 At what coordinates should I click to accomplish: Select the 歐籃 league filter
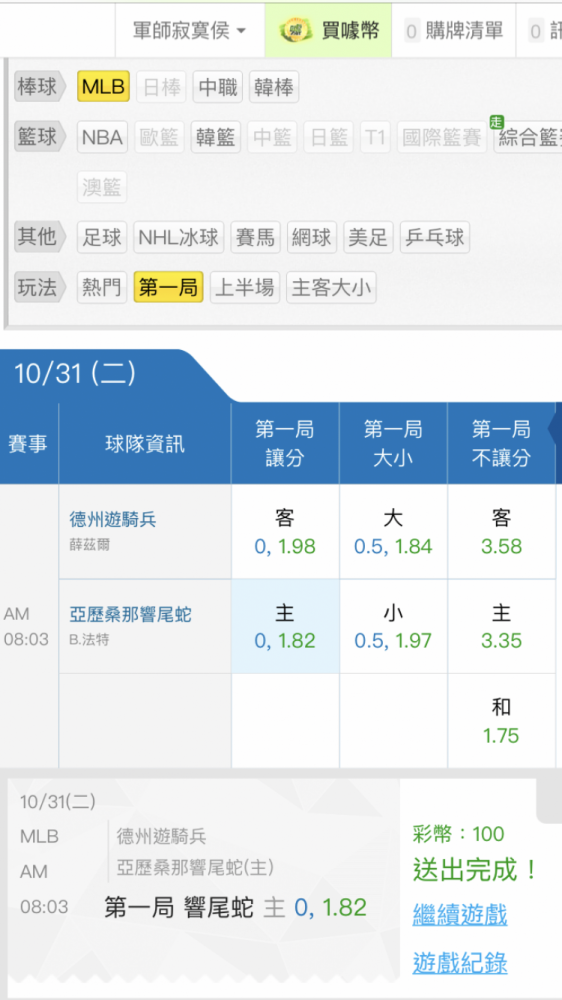coord(159,137)
